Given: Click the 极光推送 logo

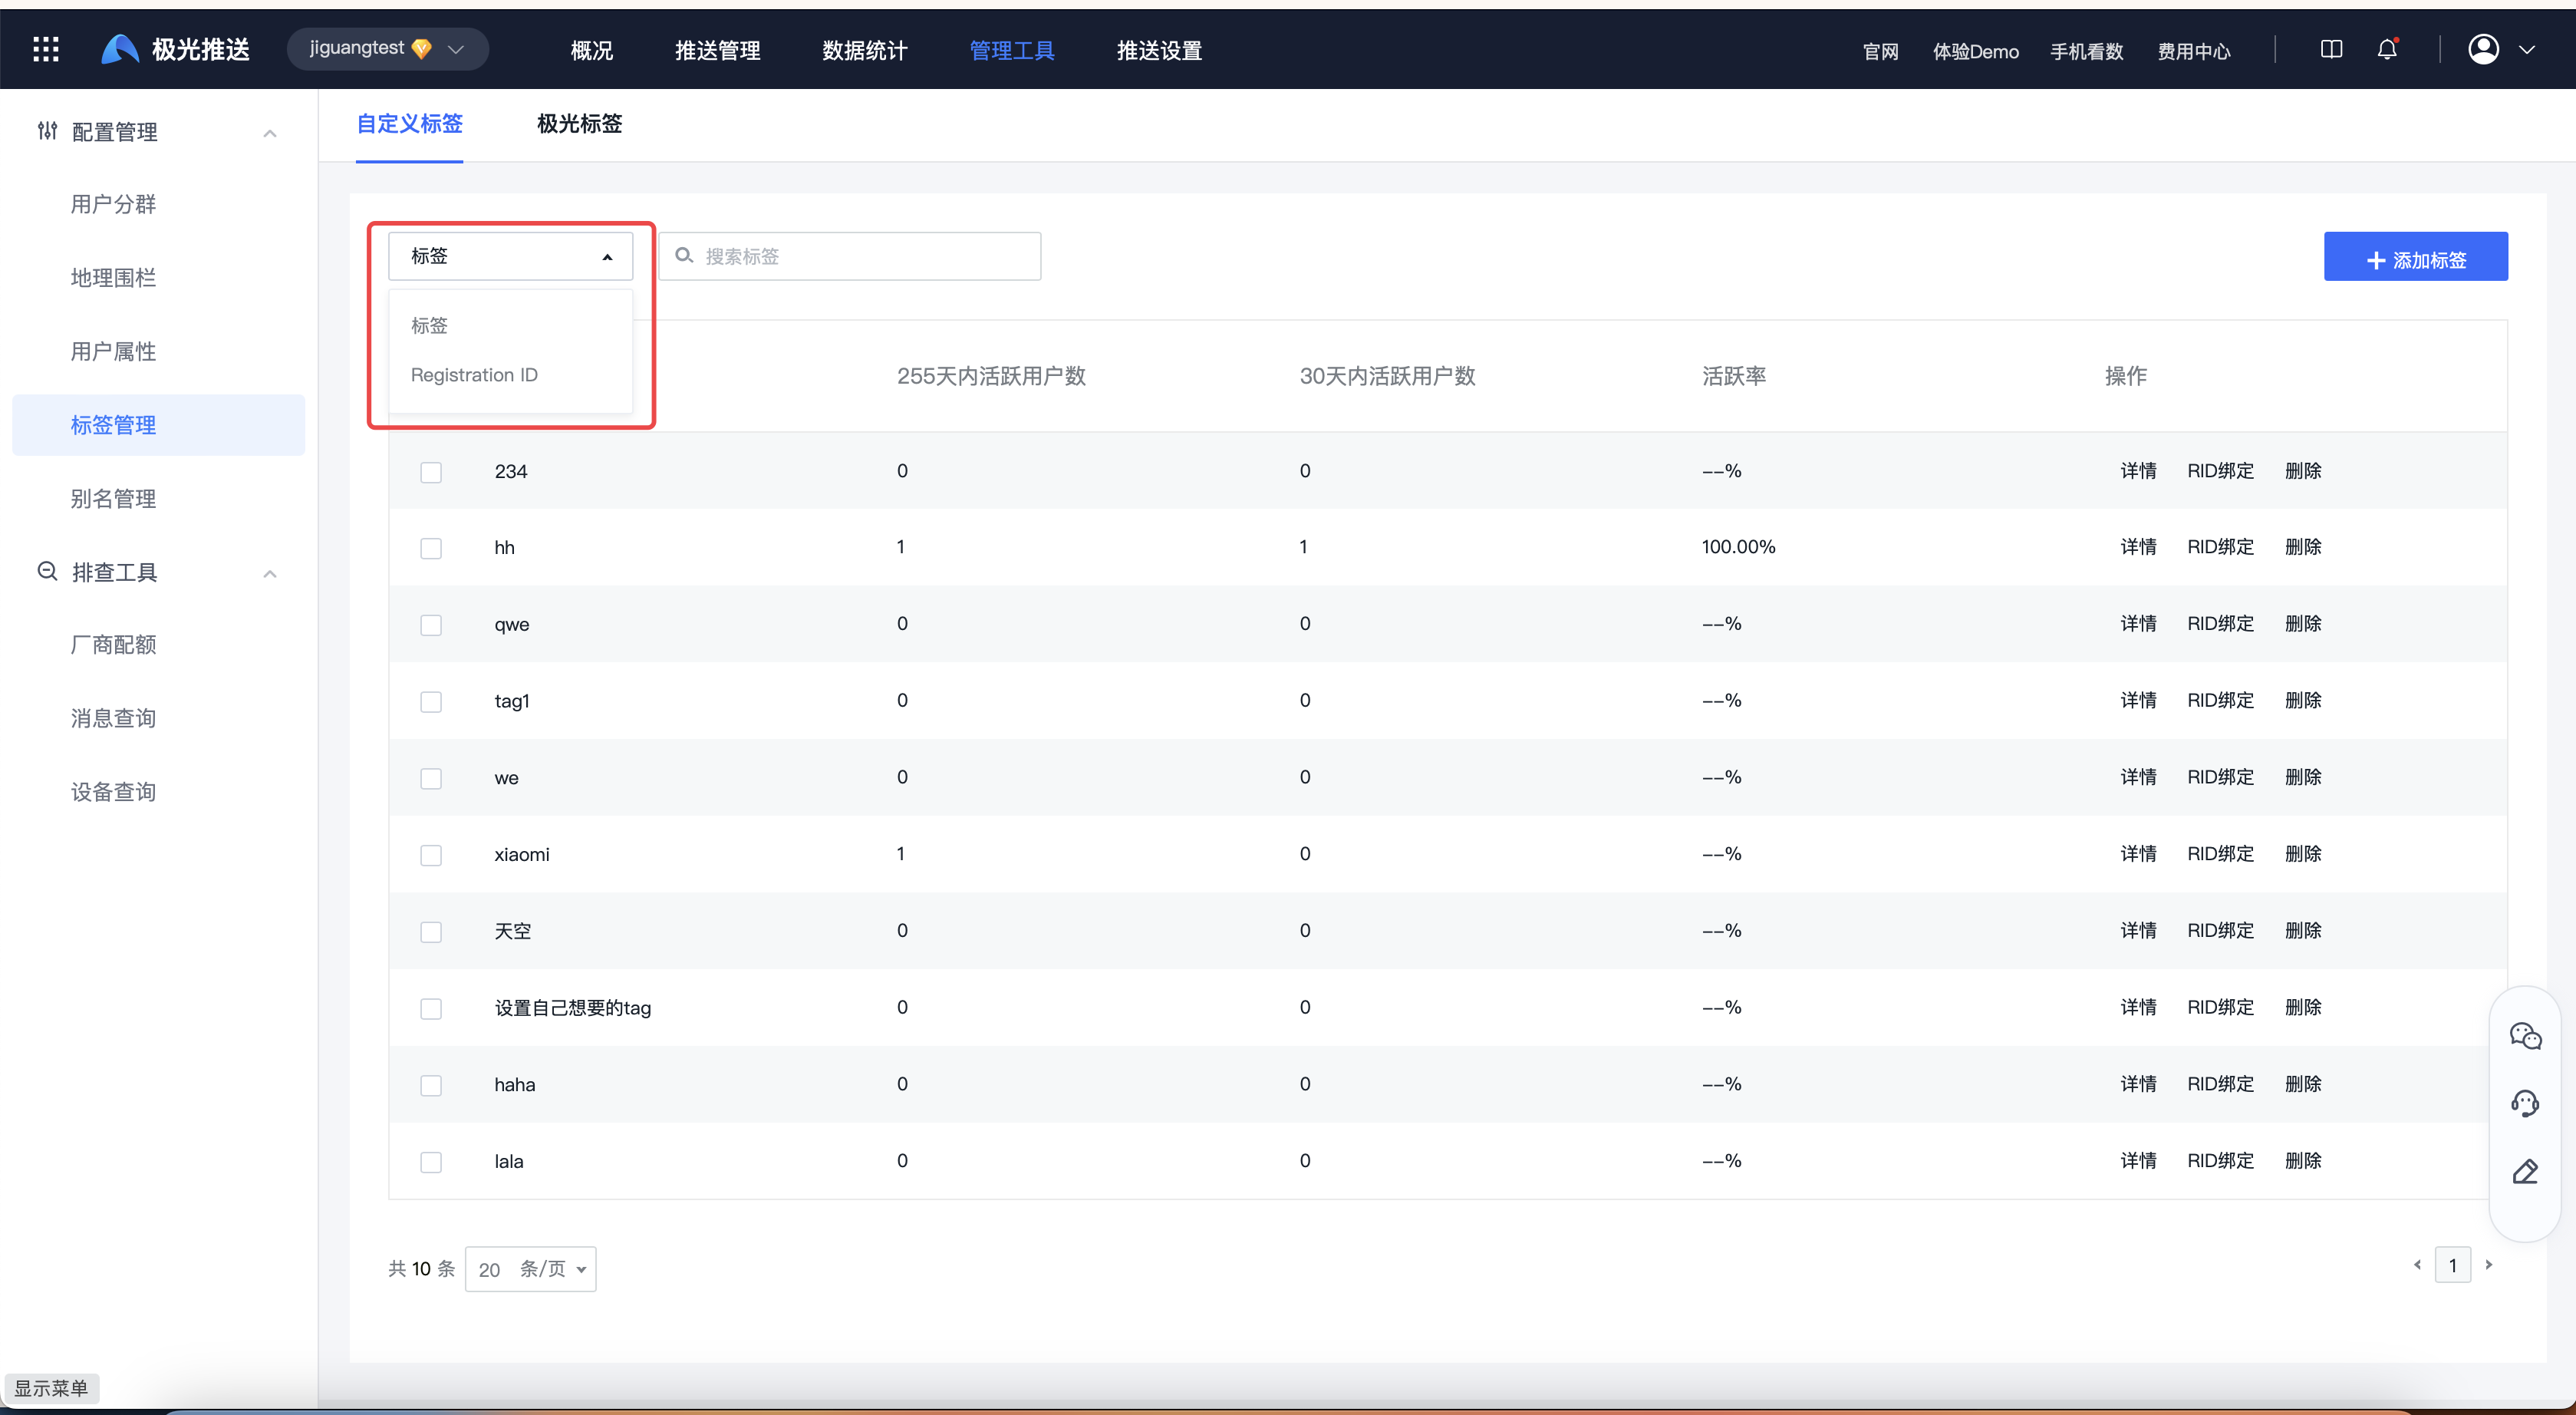Looking at the screenshot, I should [176, 49].
